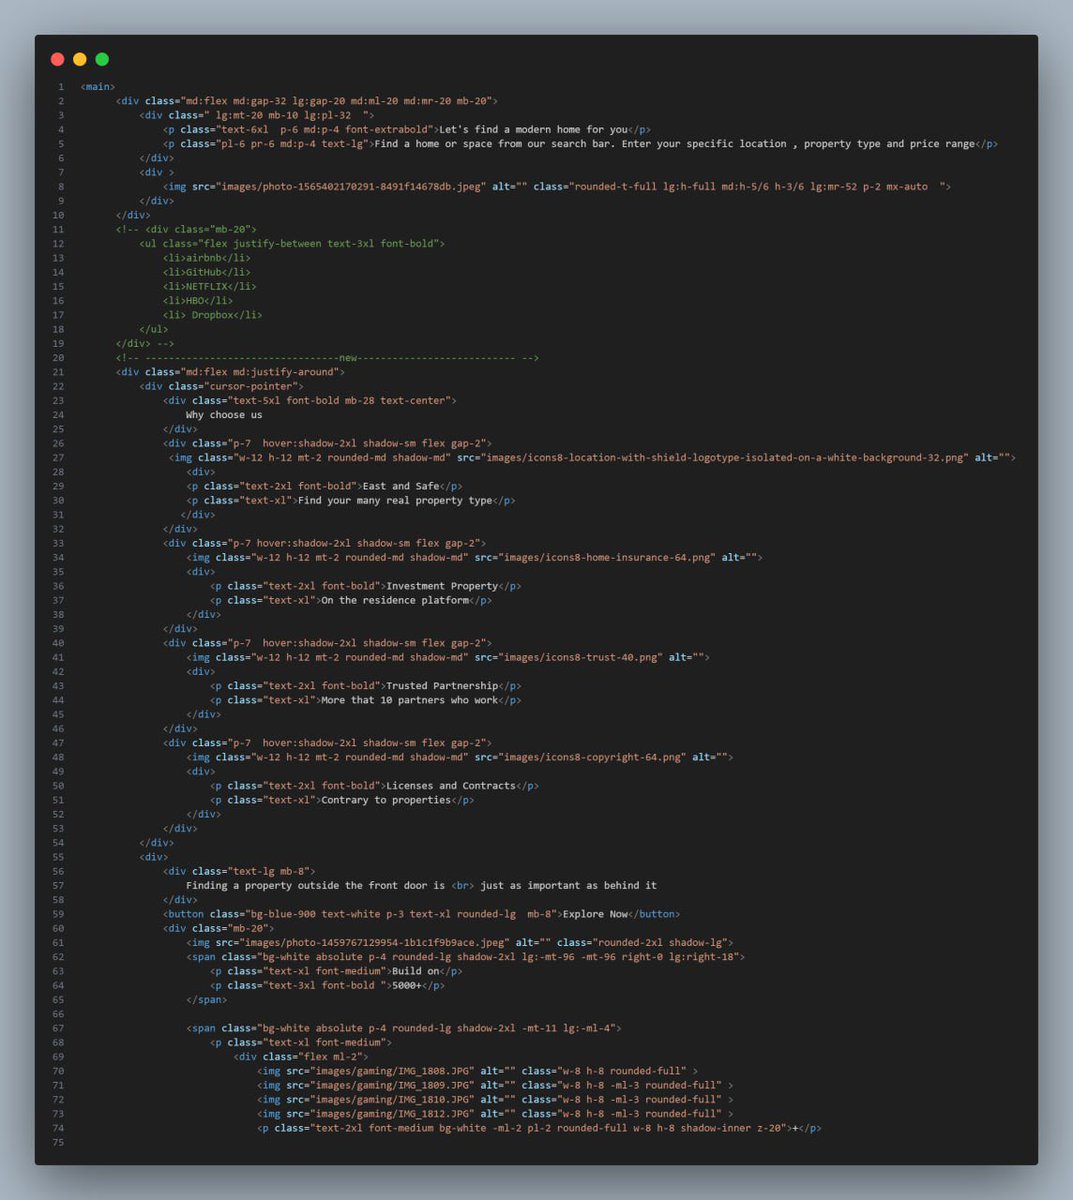
Task: Click the commented-out NETFLIX list item
Action: pos(210,286)
